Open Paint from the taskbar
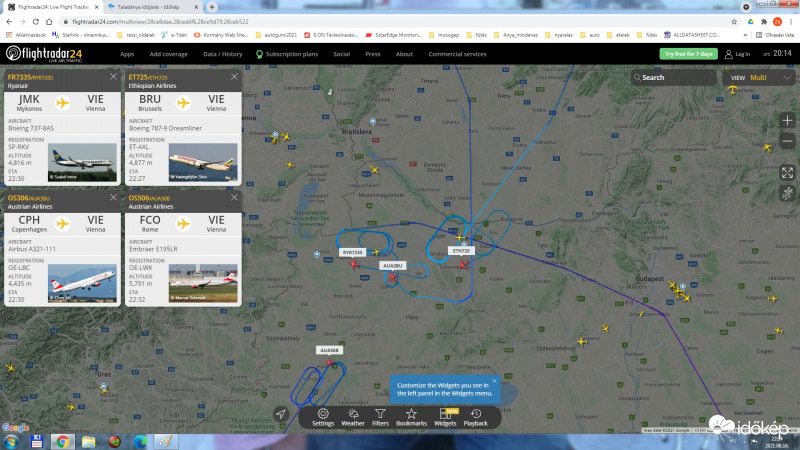 tap(165, 442)
